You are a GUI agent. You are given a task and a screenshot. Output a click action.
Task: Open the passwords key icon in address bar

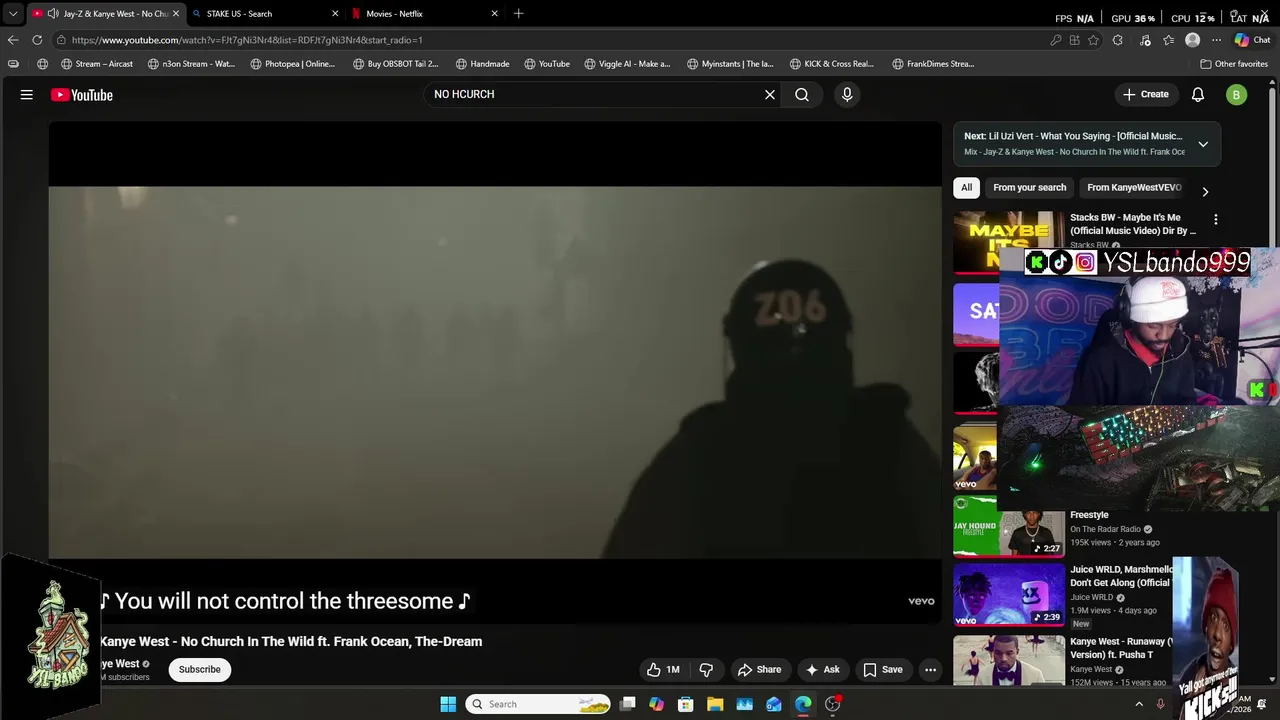coord(1056,40)
